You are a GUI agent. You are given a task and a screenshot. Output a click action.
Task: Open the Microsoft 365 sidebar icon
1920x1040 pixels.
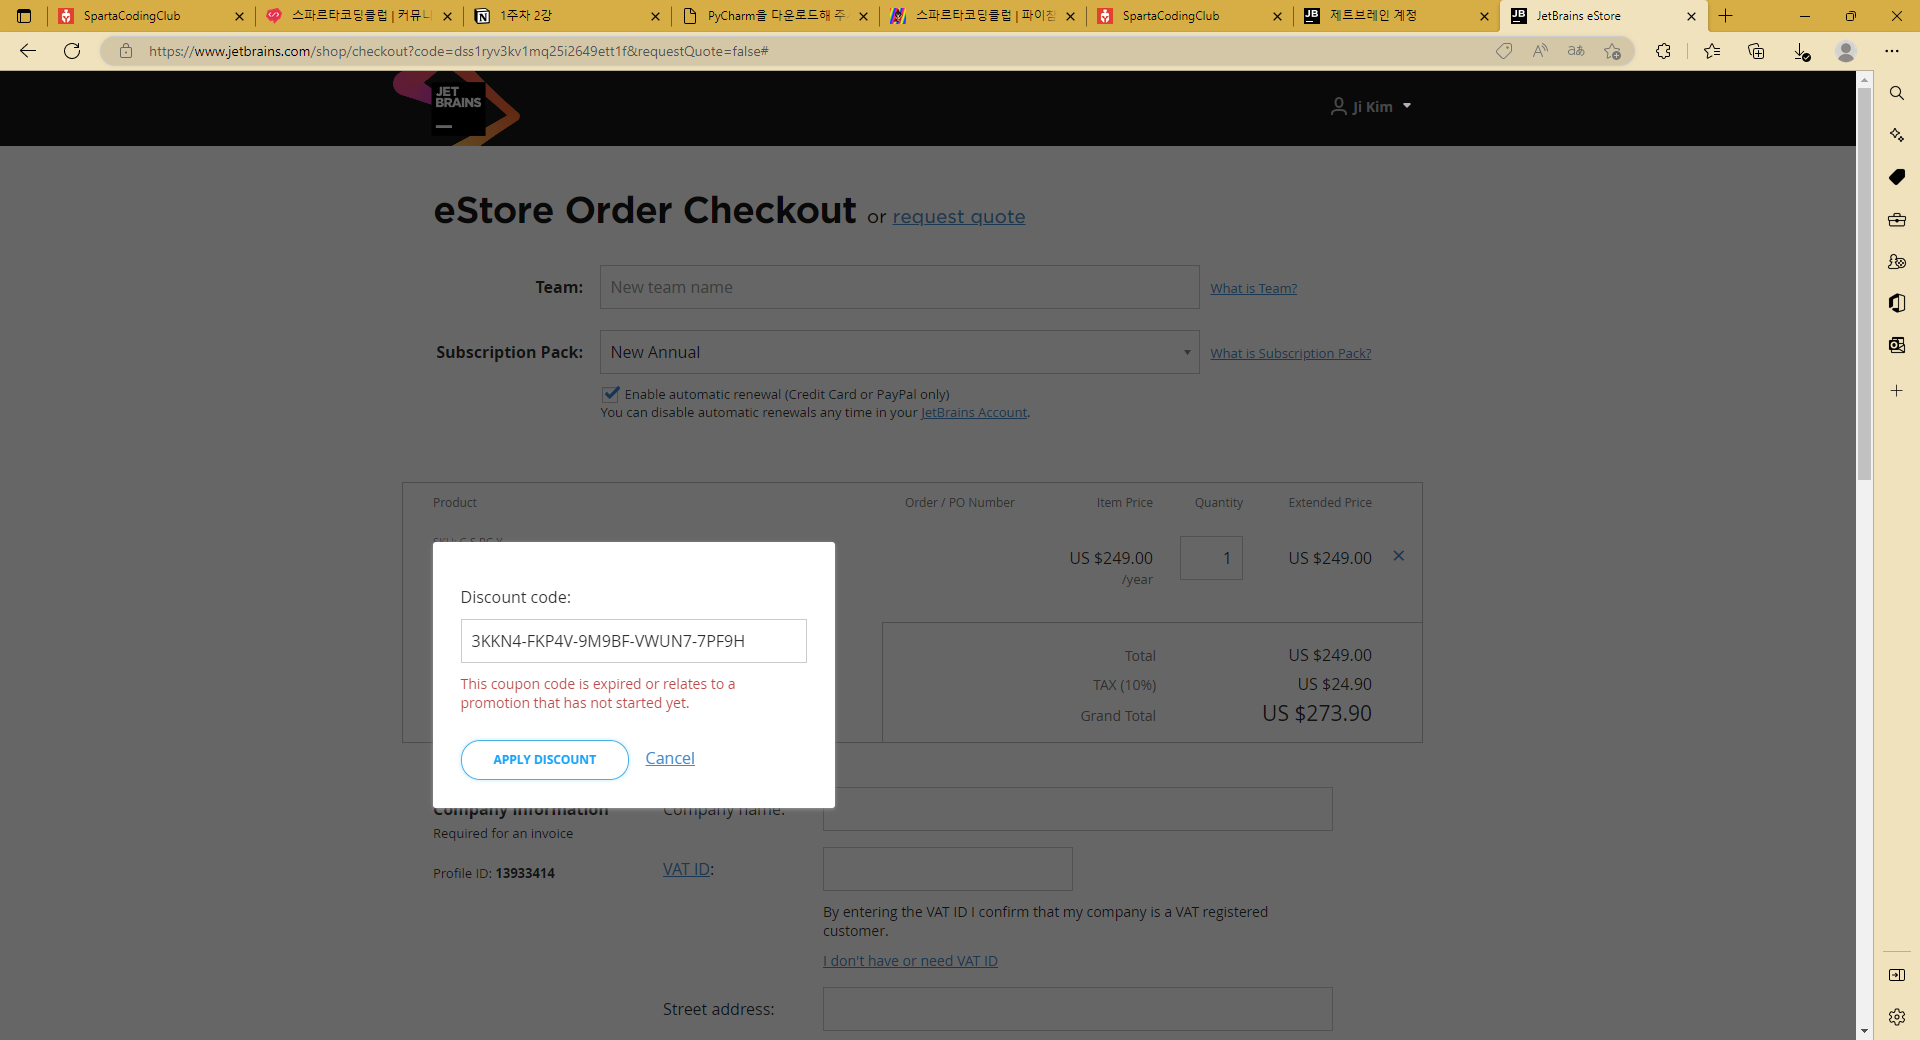tap(1896, 303)
